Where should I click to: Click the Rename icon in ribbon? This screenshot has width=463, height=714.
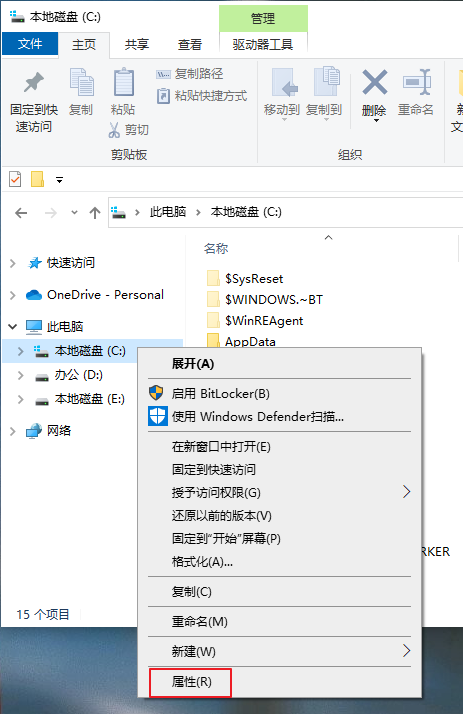(x=417, y=82)
